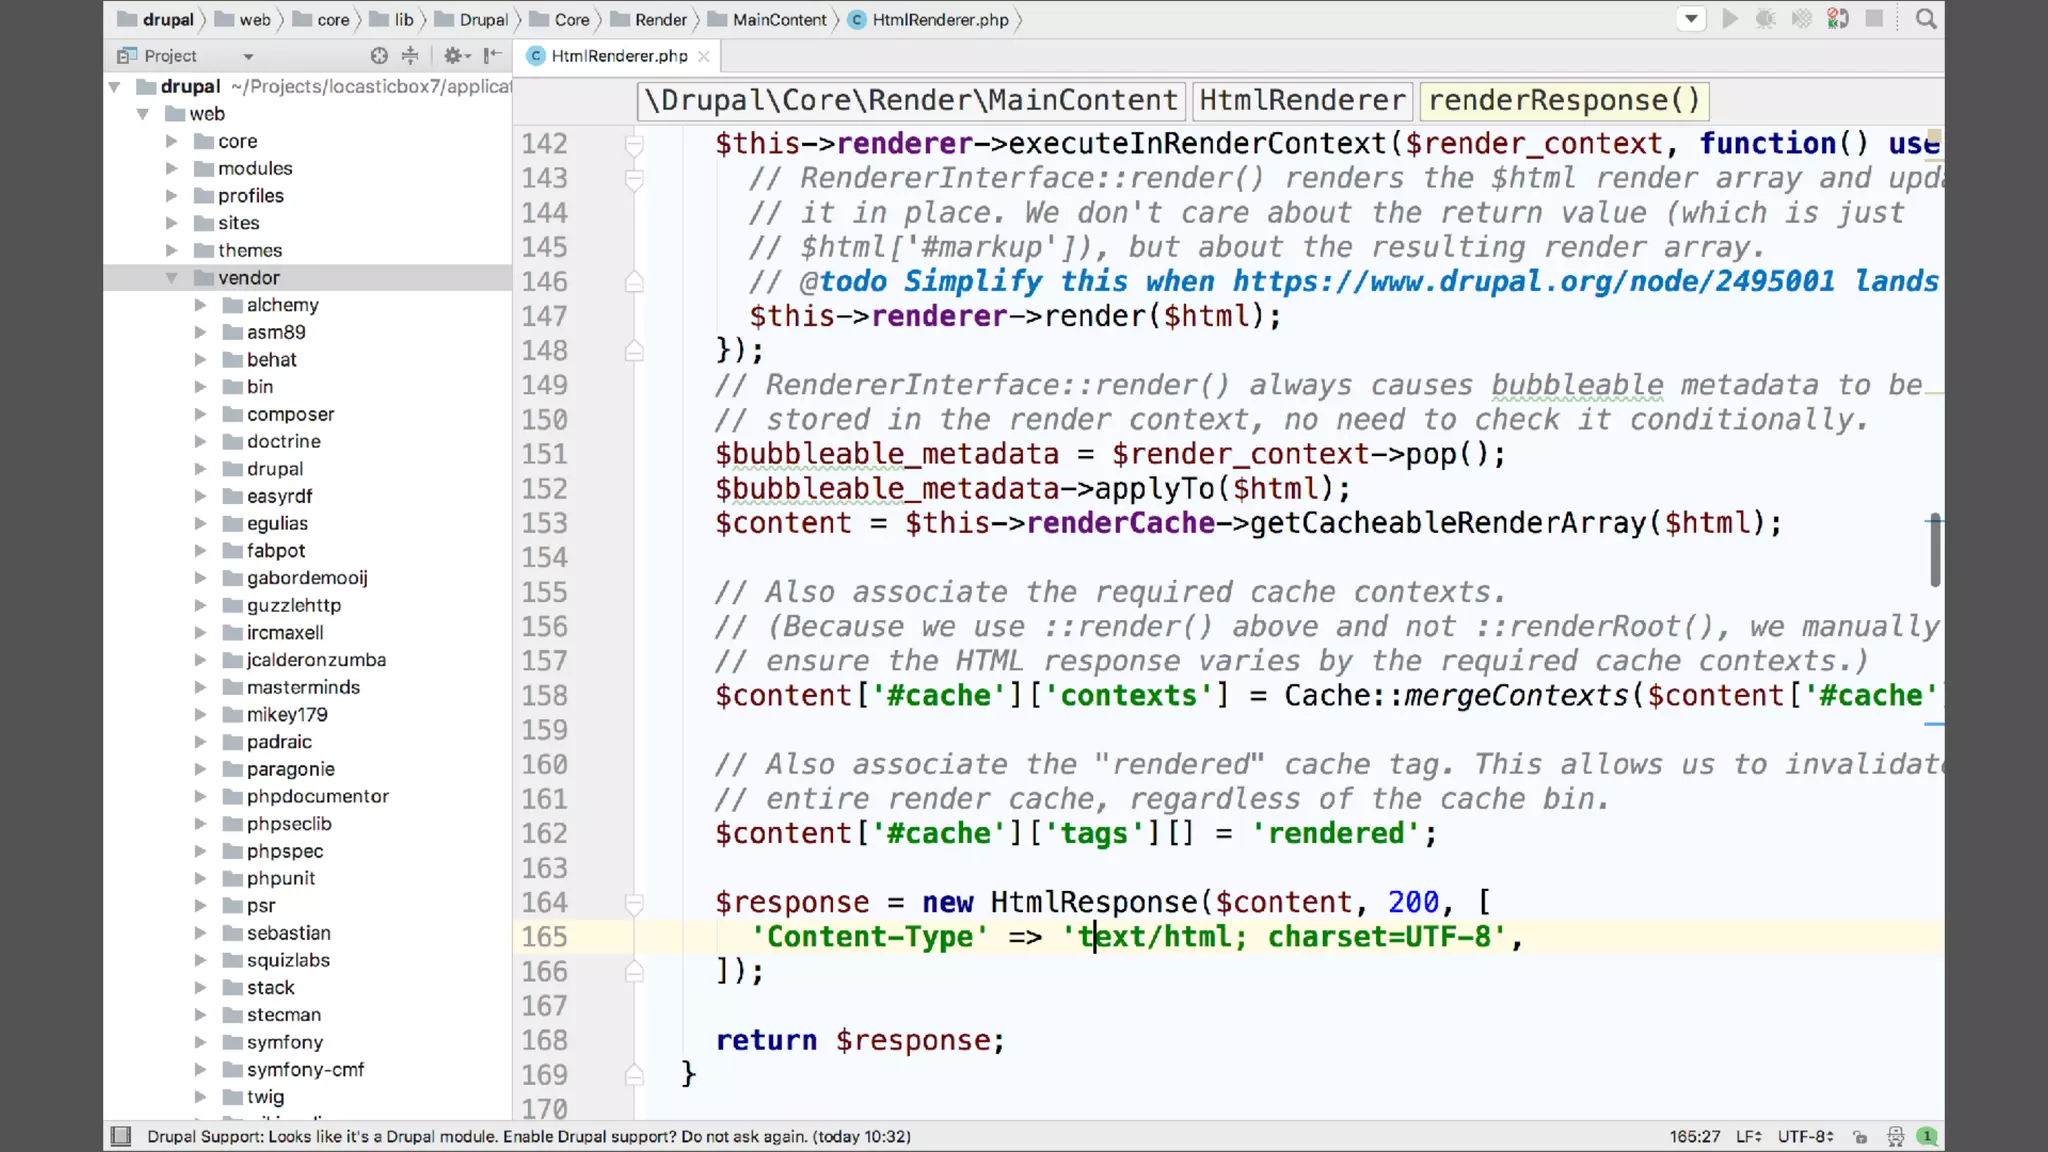The image size is (2048, 1152).
Task: Open Project panel gear settings
Action: tap(455, 56)
